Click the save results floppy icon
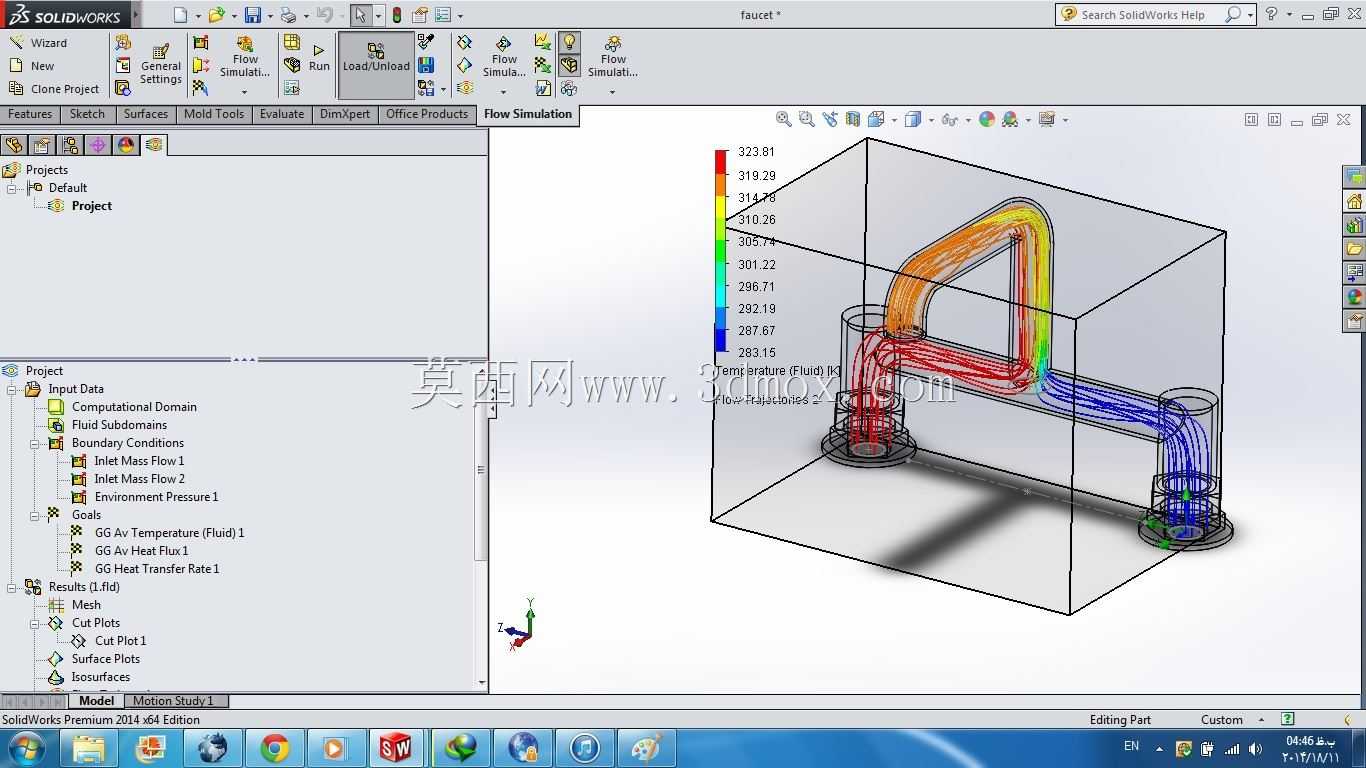The height and width of the screenshot is (768, 1366). coord(426,65)
